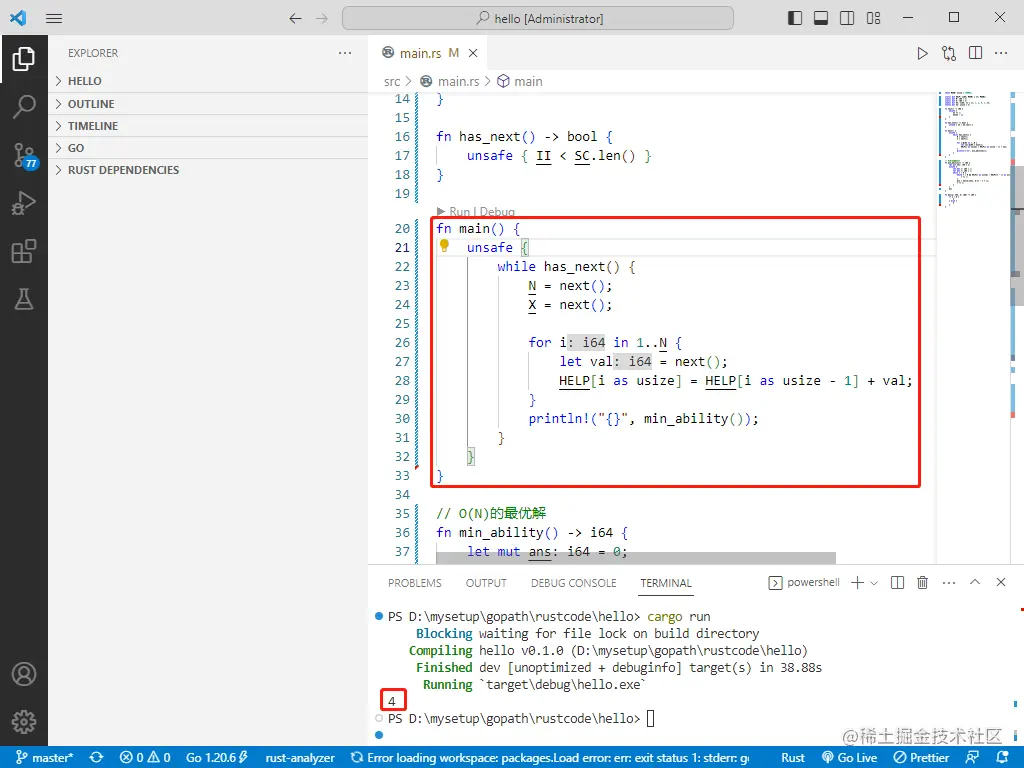
Task: Select the powershell terminal label
Action: (x=804, y=583)
